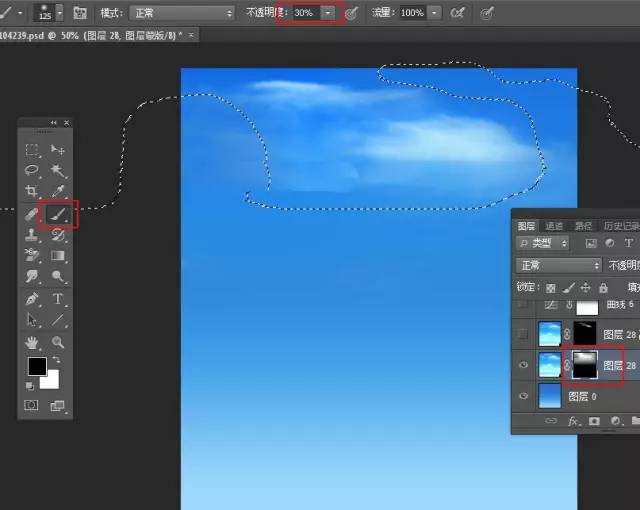Select the Hand tool
Viewport: 640px width, 510px height.
pyautogui.click(x=32, y=342)
